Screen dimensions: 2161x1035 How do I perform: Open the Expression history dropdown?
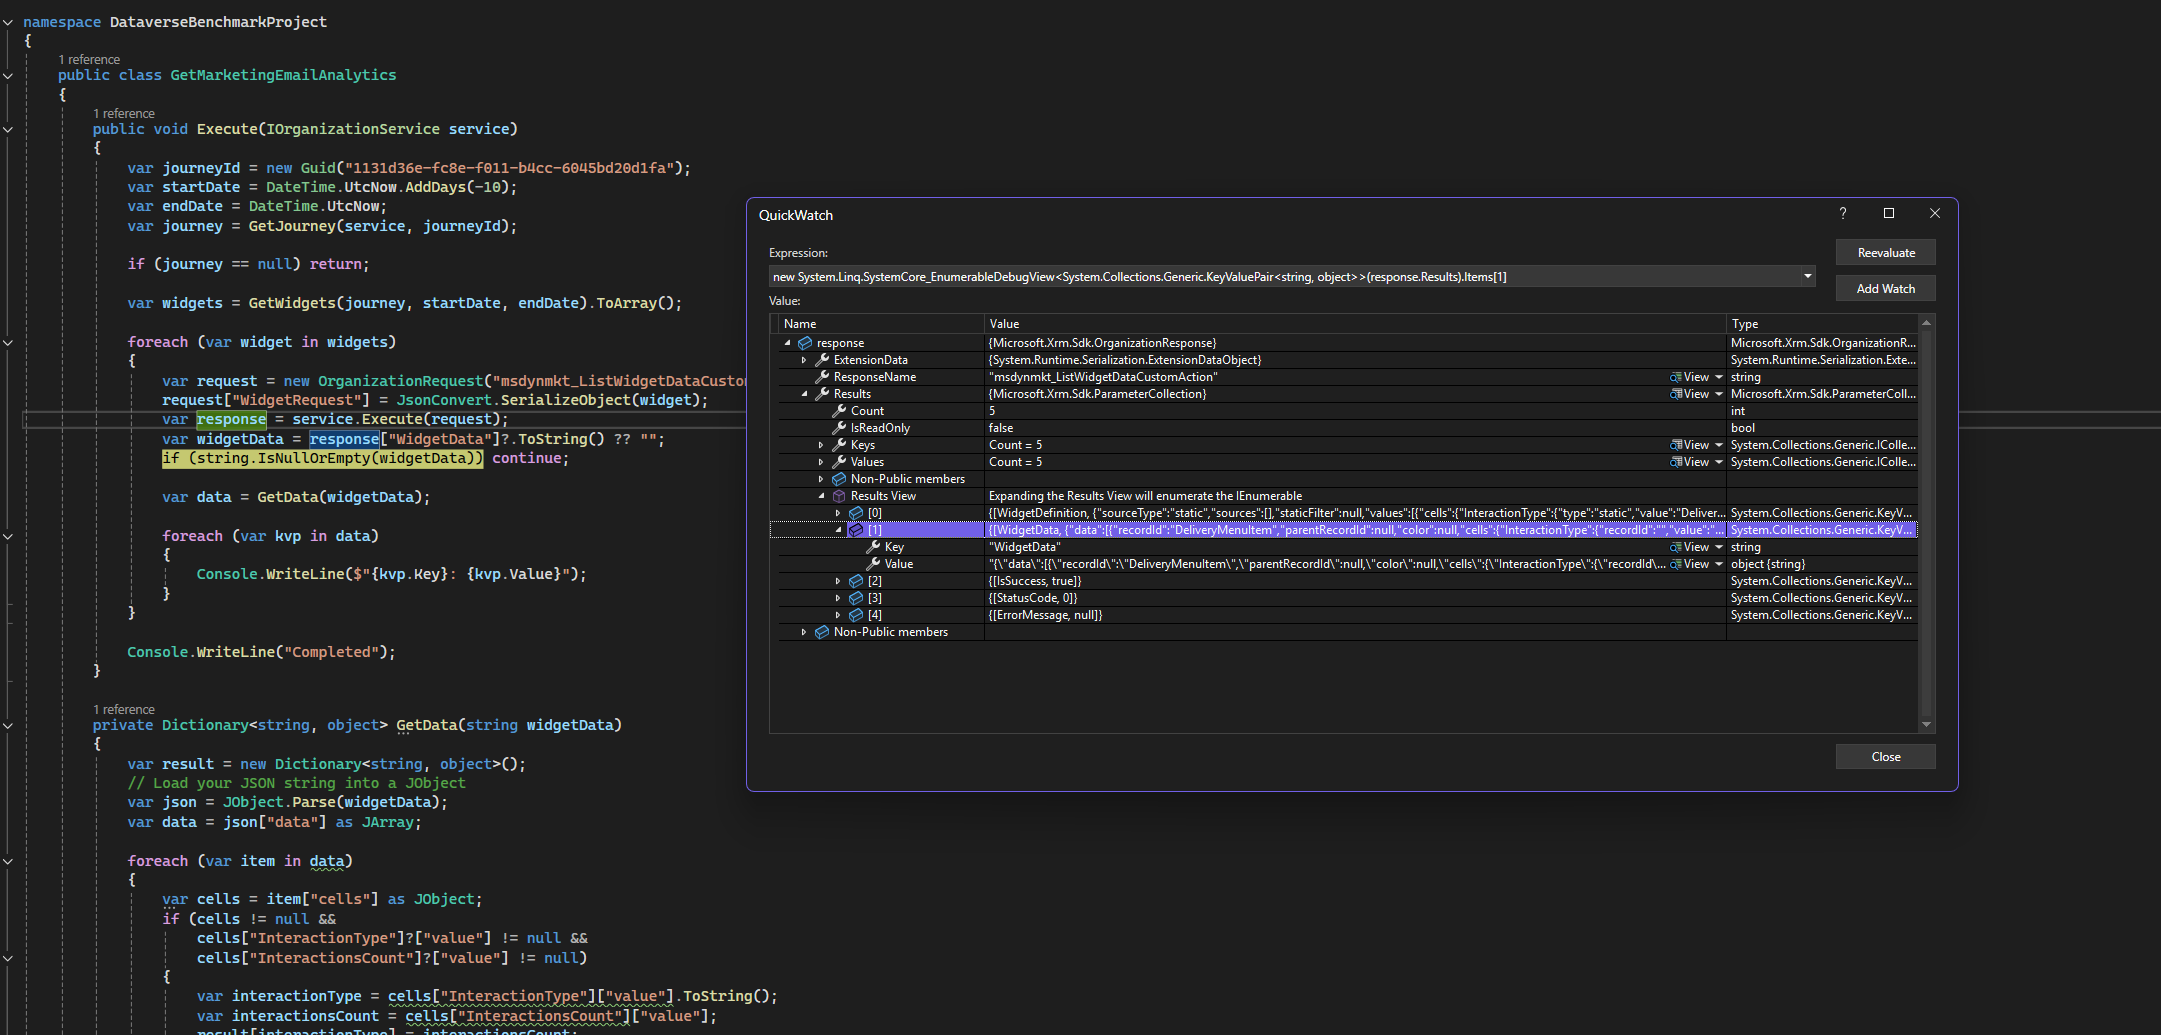[x=1807, y=276]
